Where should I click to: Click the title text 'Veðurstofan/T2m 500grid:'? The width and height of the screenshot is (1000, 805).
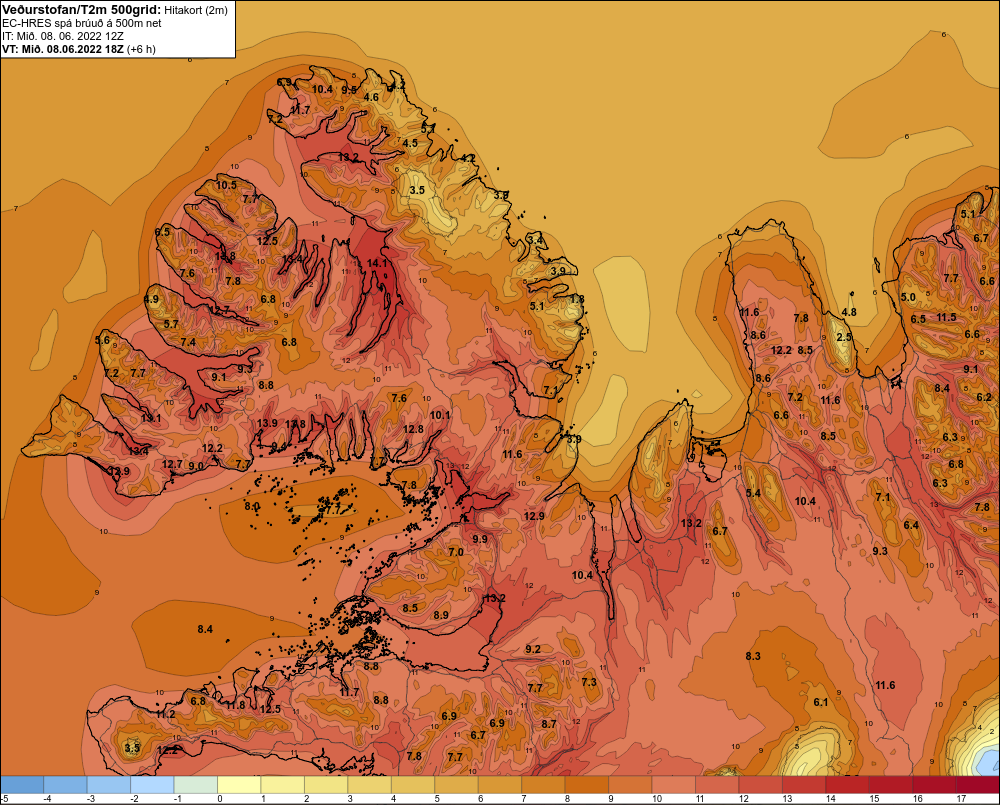pos(81,10)
